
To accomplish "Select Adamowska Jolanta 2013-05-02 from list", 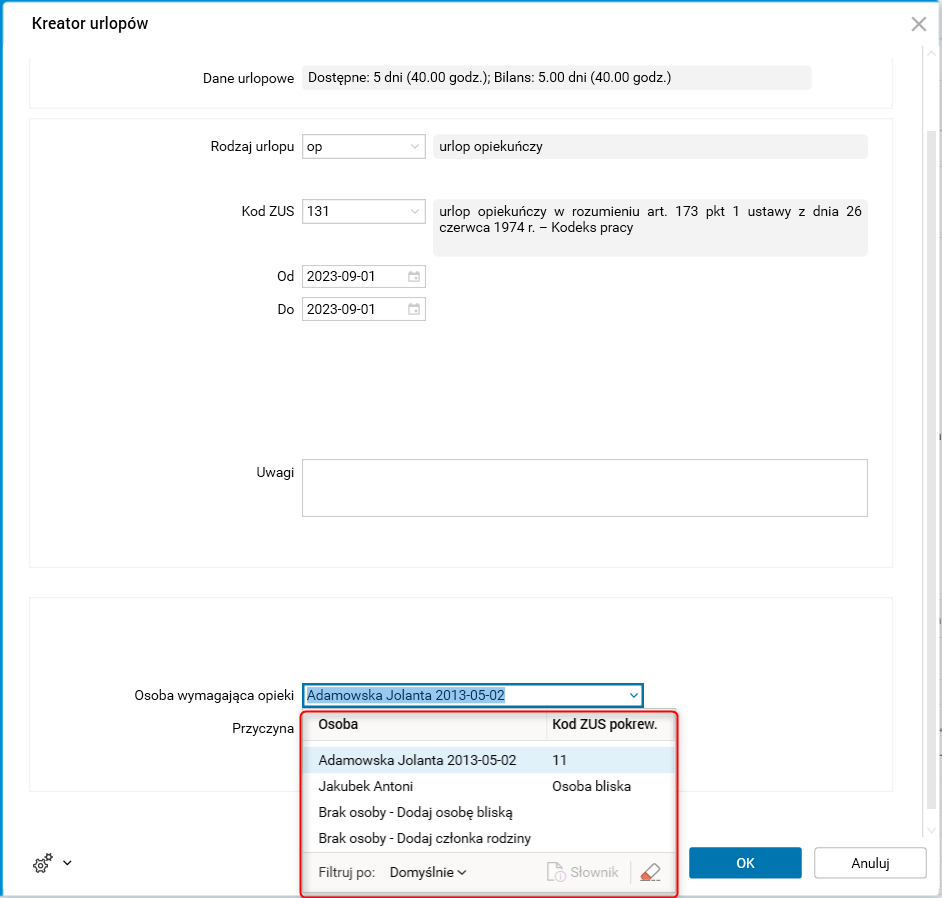I will point(489,760).
